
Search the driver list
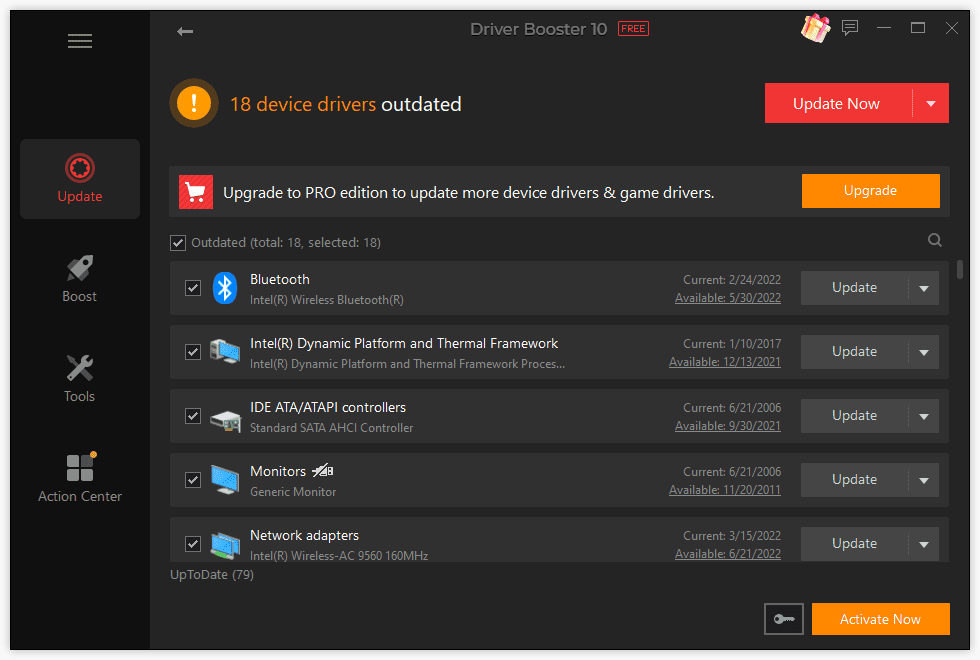(x=934, y=240)
